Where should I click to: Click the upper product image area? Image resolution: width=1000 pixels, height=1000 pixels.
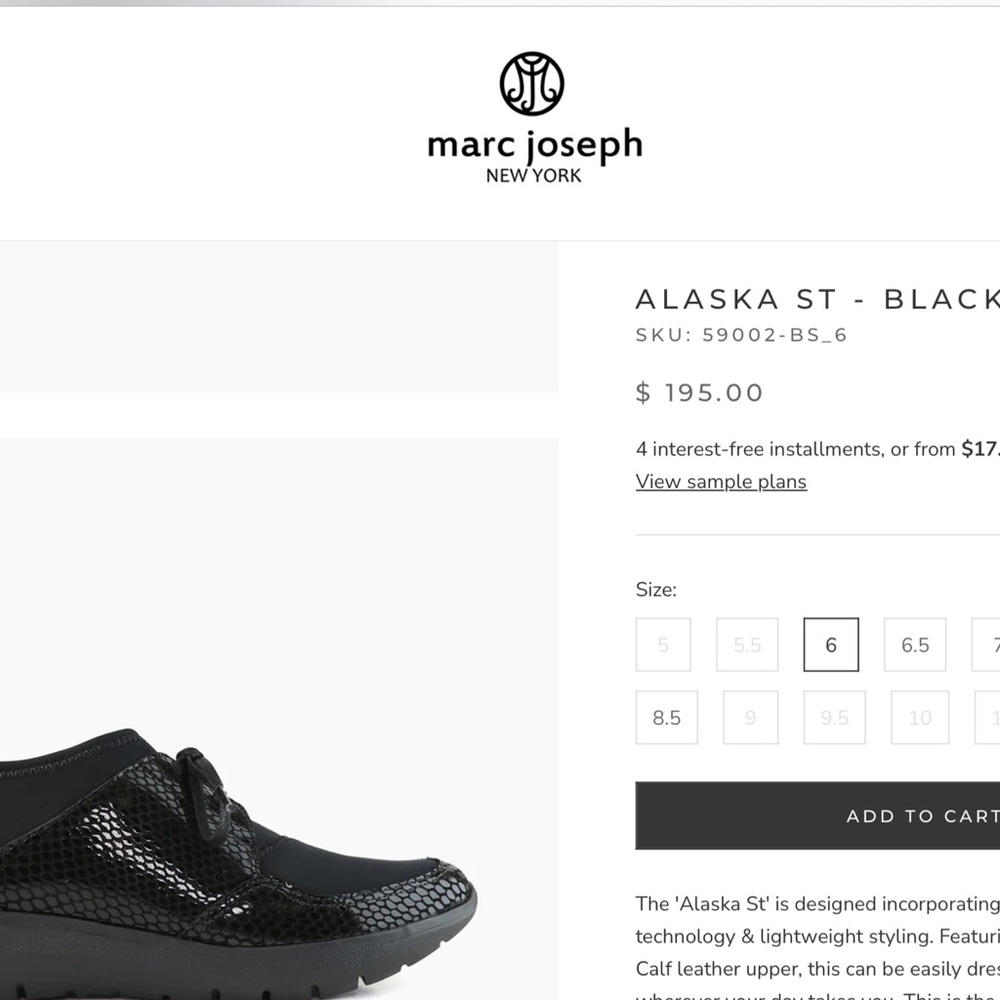pos(280,315)
